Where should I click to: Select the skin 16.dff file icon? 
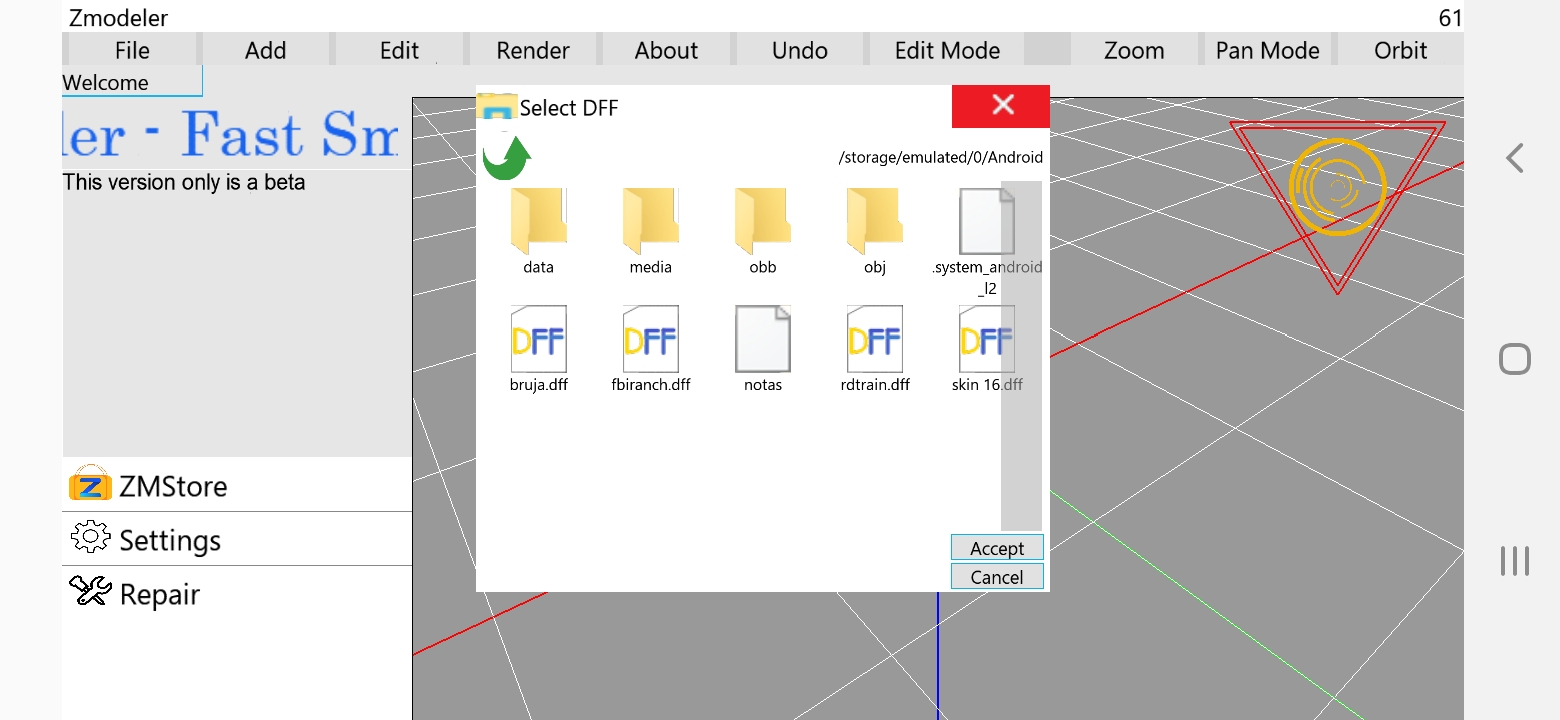click(x=987, y=339)
